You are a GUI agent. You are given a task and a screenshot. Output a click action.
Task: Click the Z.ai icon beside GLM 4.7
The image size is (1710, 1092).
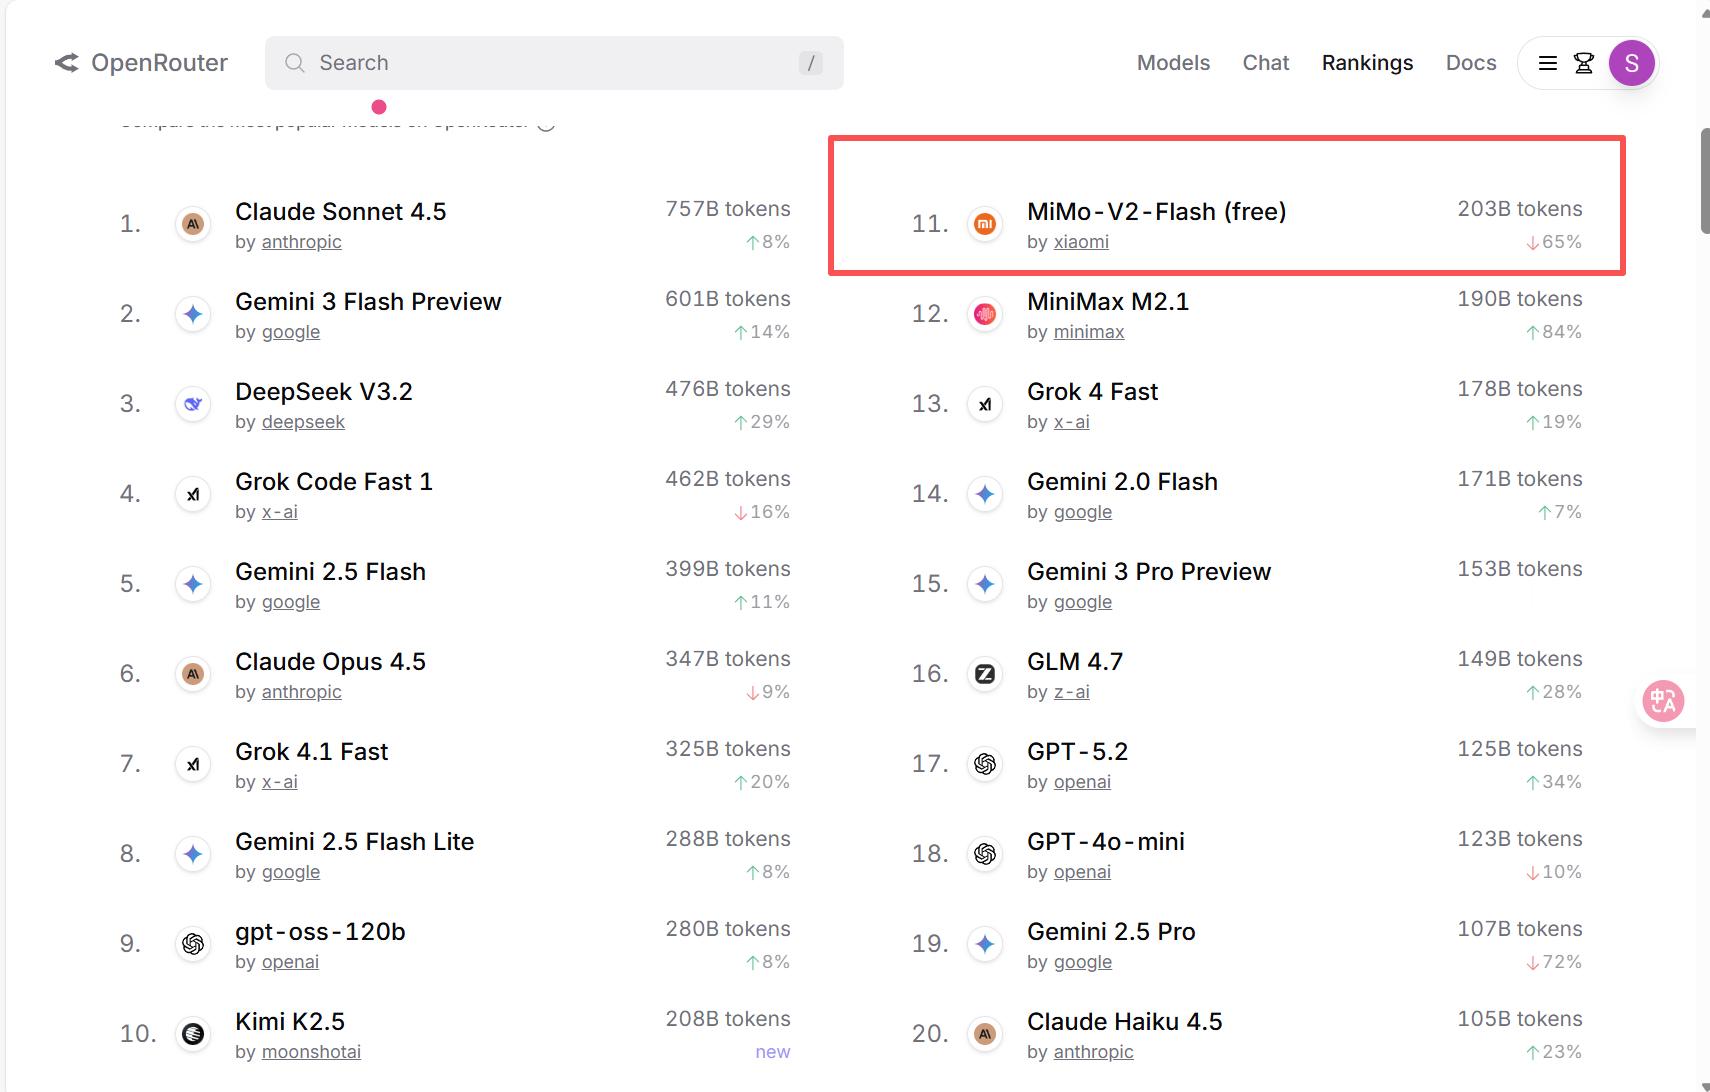coord(985,674)
